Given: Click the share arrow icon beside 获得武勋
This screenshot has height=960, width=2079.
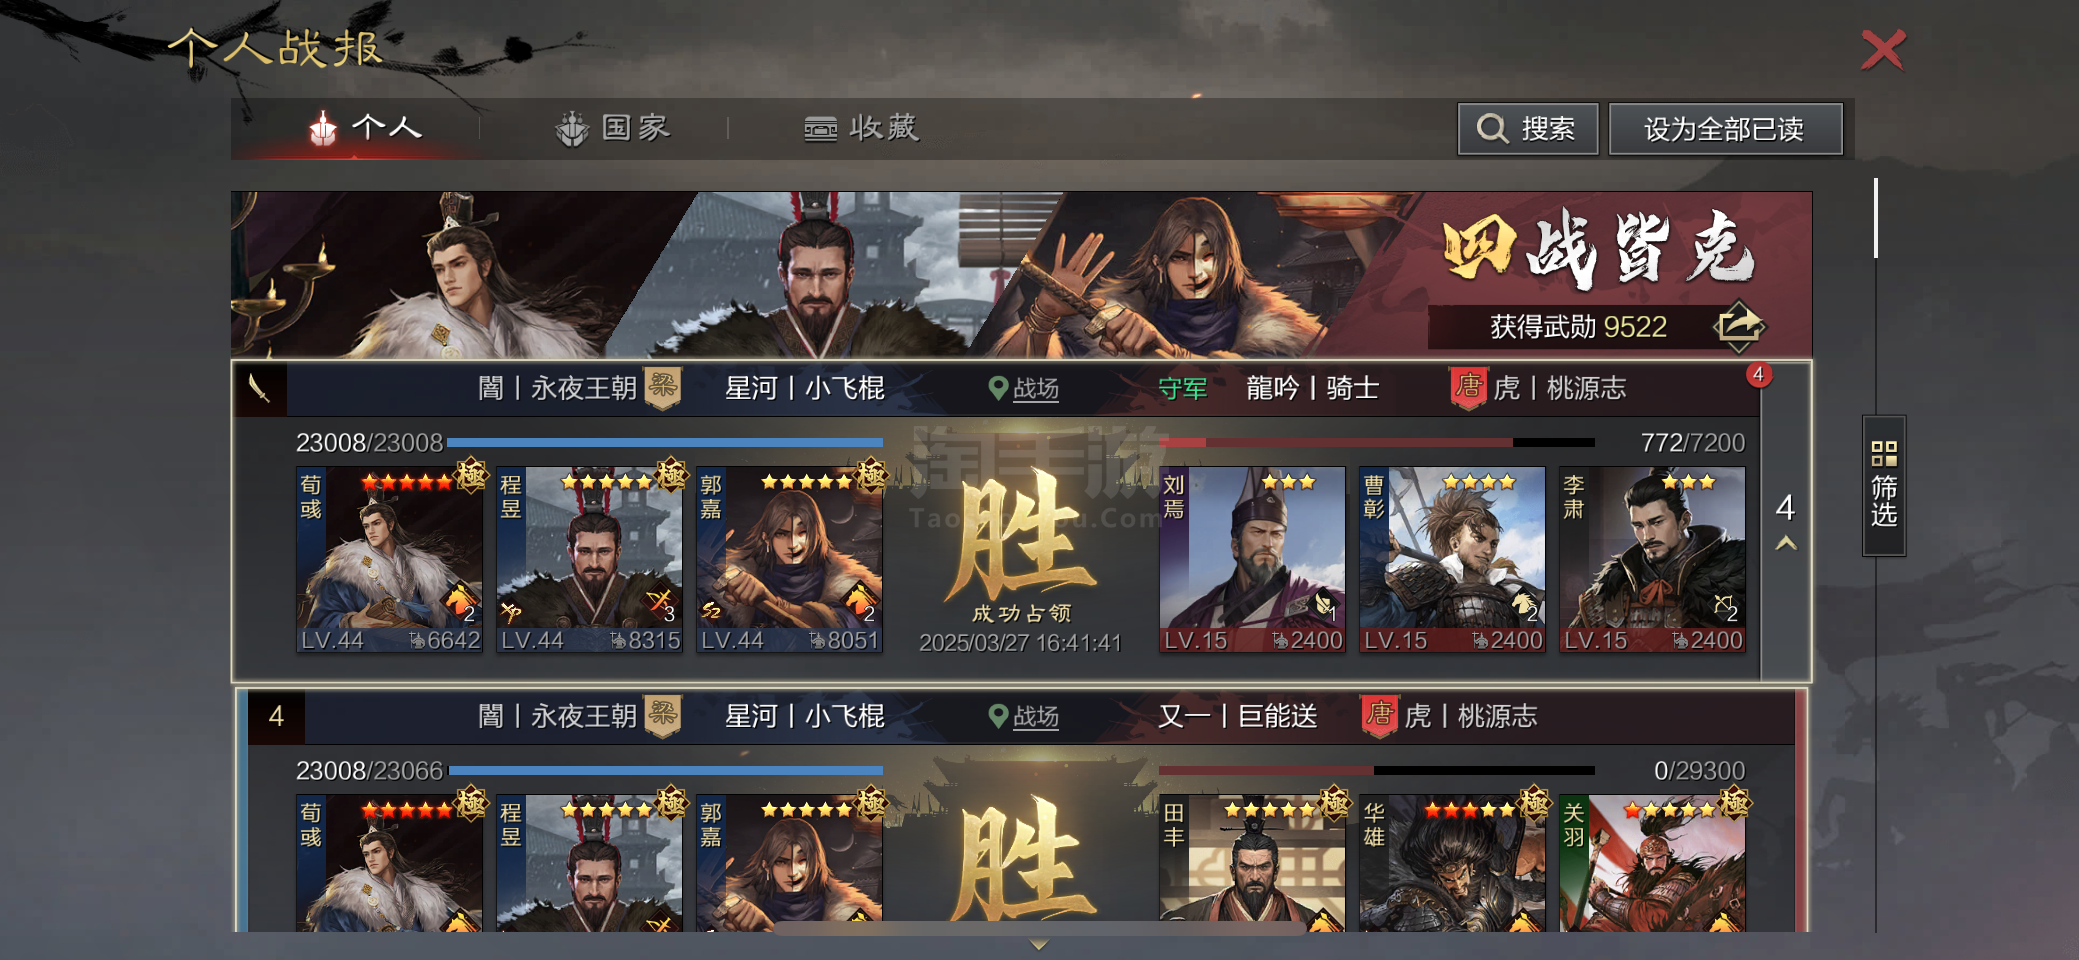Looking at the screenshot, I should (x=1739, y=326).
